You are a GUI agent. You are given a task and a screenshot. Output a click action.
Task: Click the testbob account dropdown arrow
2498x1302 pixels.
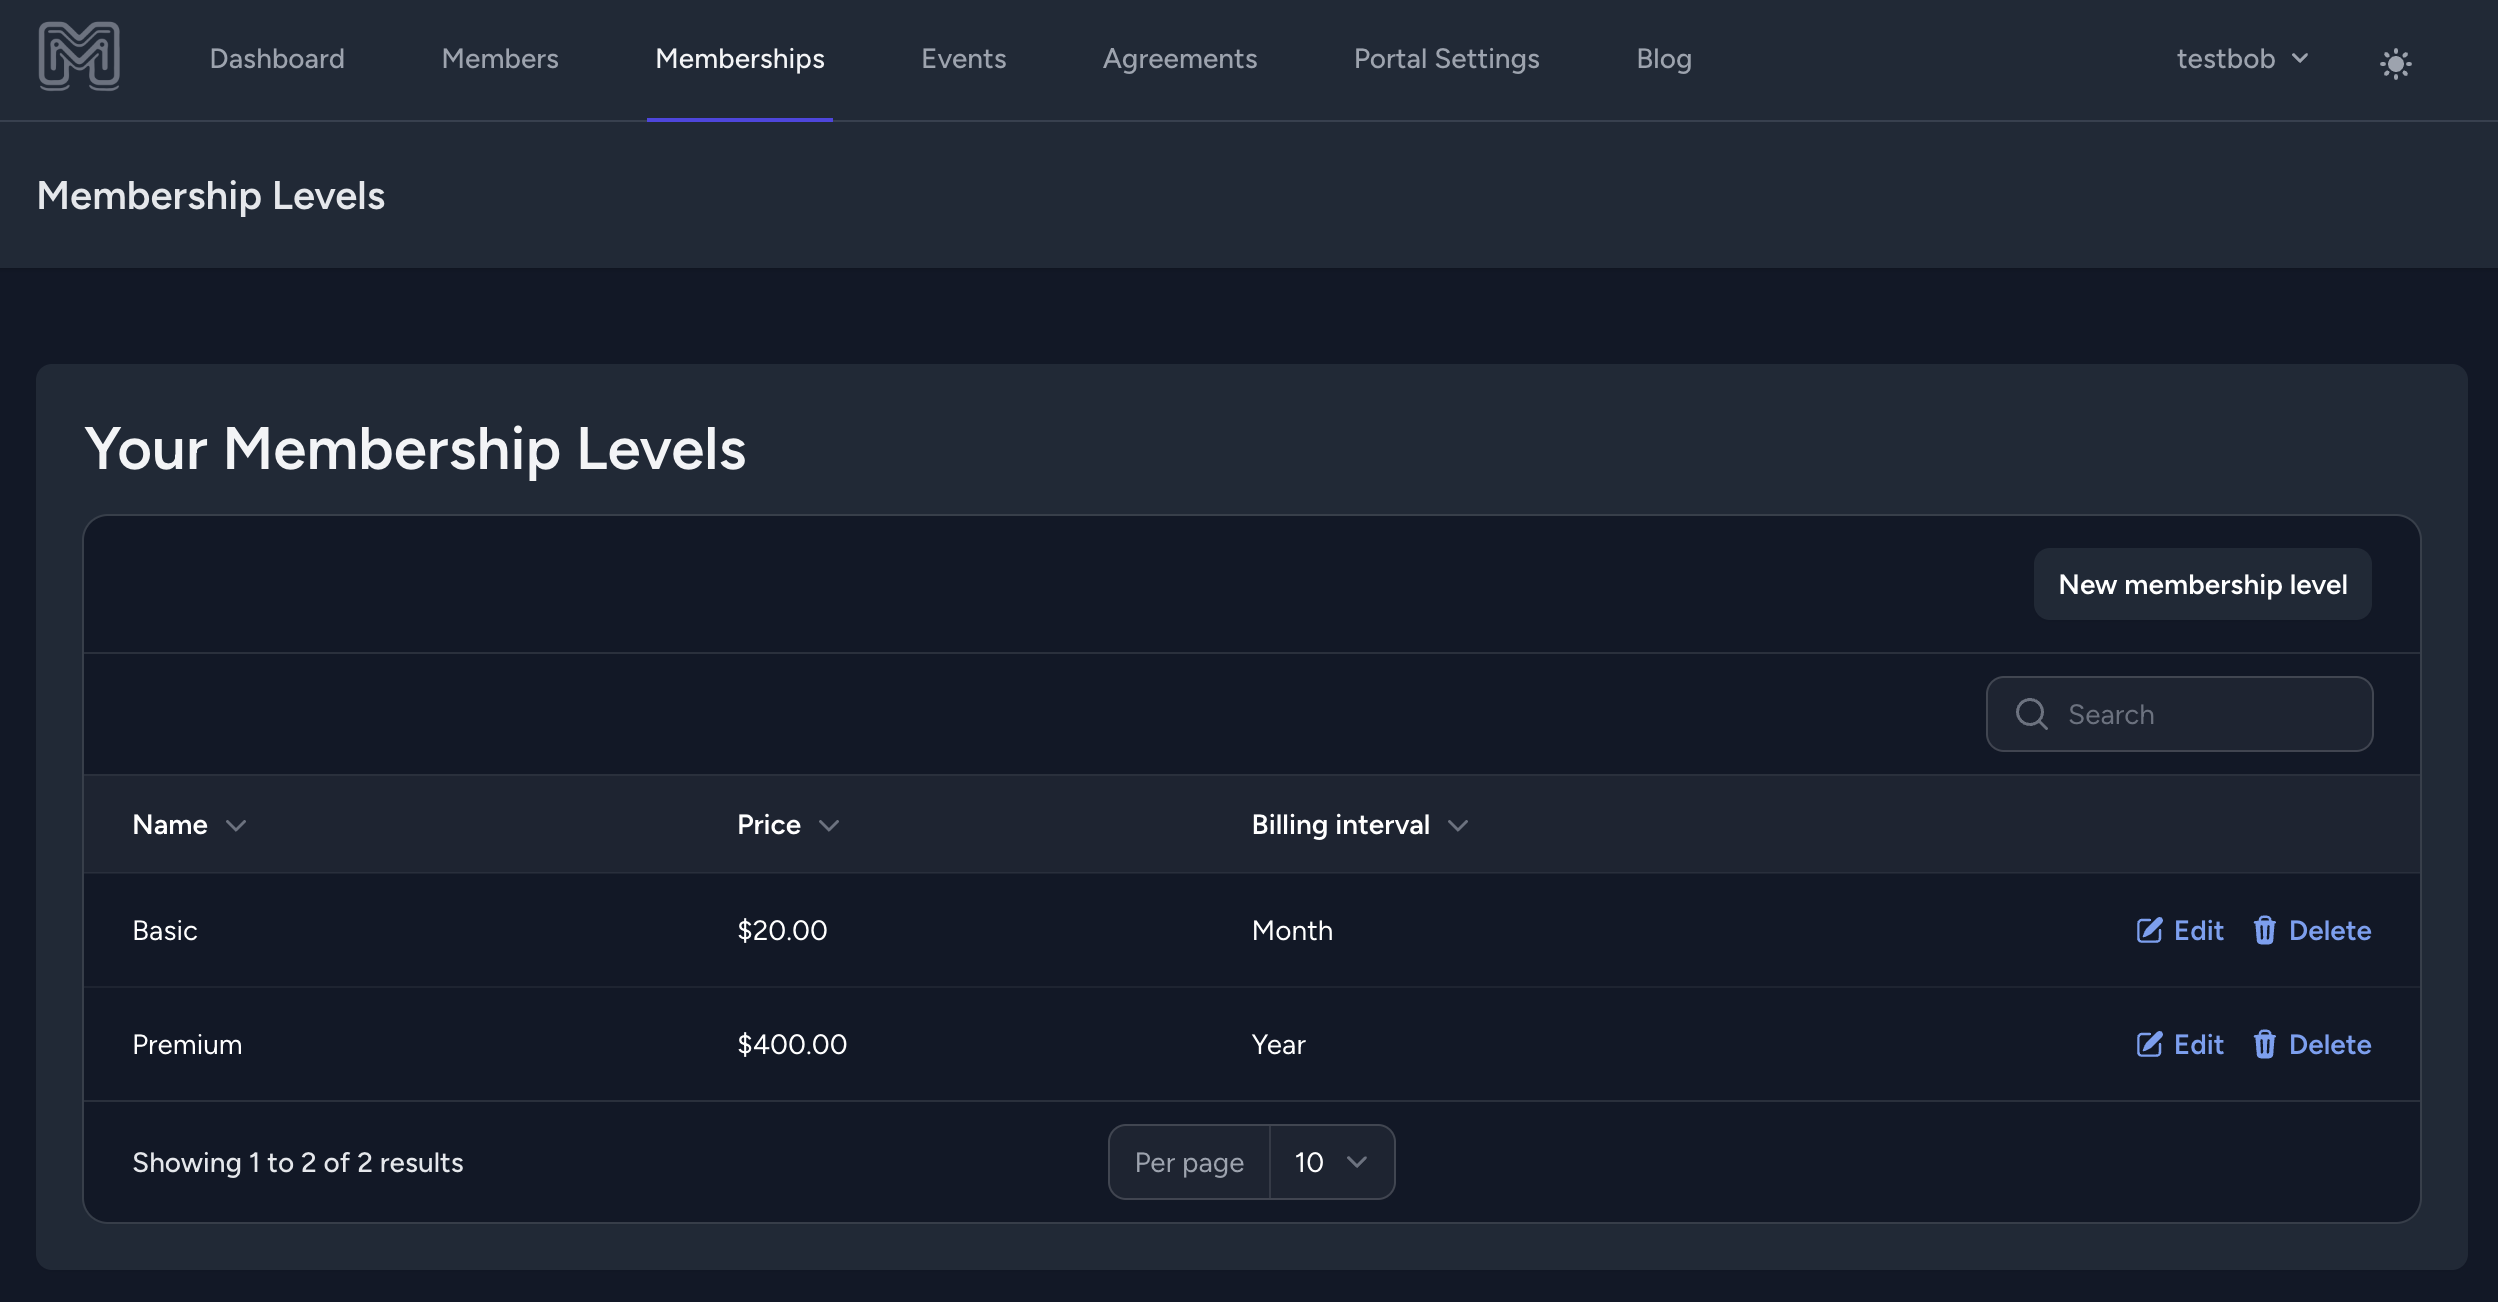coord(2303,58)
